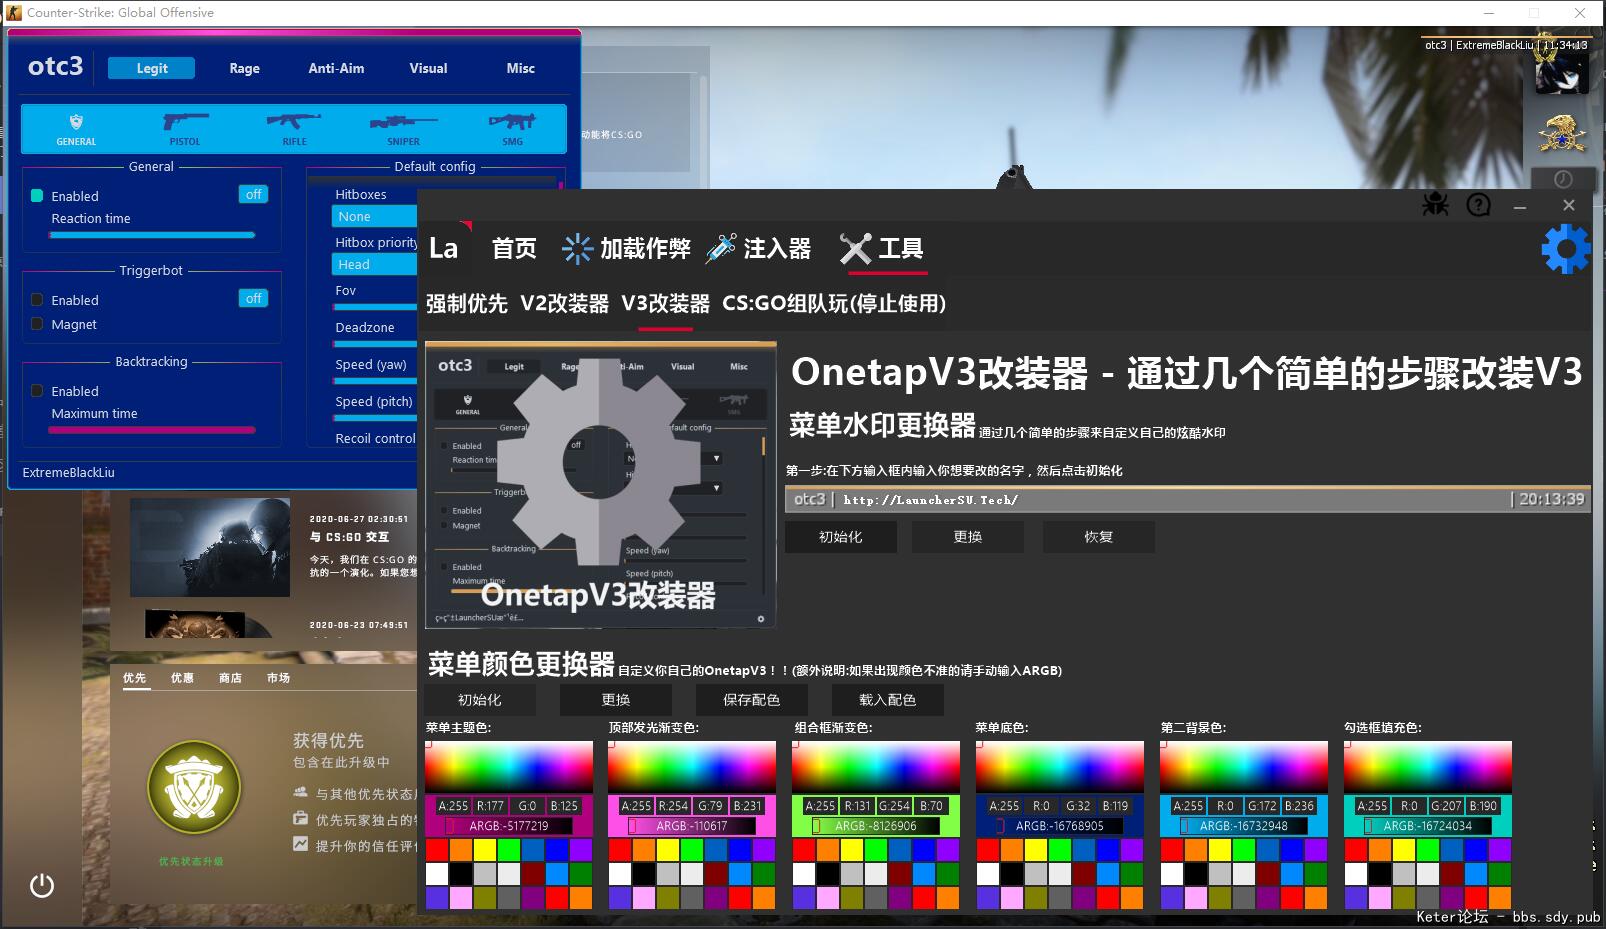This screenshot has height=929, width=1606.
Task: Click the Triggerbot section off toggle
Action: click(254, 298)
